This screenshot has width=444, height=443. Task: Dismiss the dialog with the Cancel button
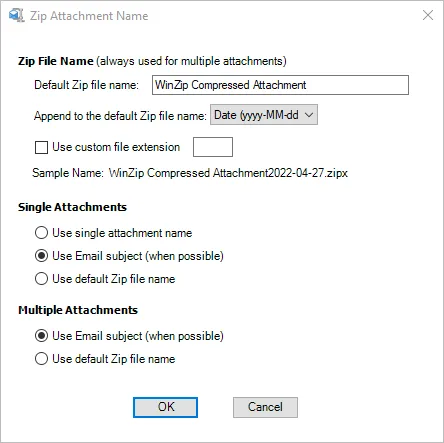pyautogui.click(x=265, y=407)
